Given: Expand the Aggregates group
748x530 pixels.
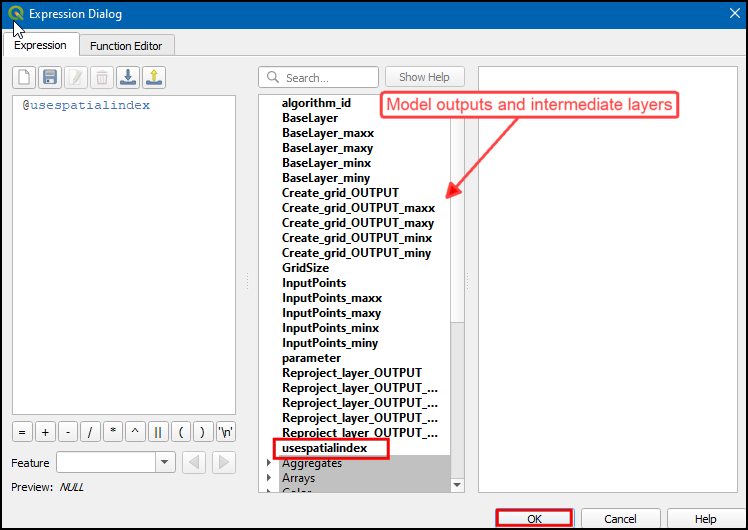Looking at the screenshot, I should tap(269, 463).
